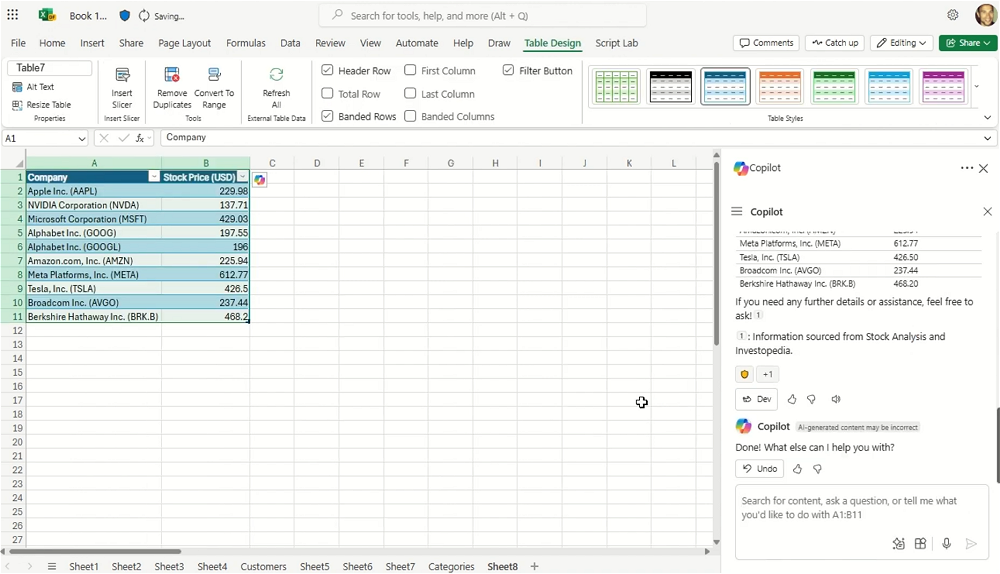Select the purple table style swatch

tap(943, 87)
